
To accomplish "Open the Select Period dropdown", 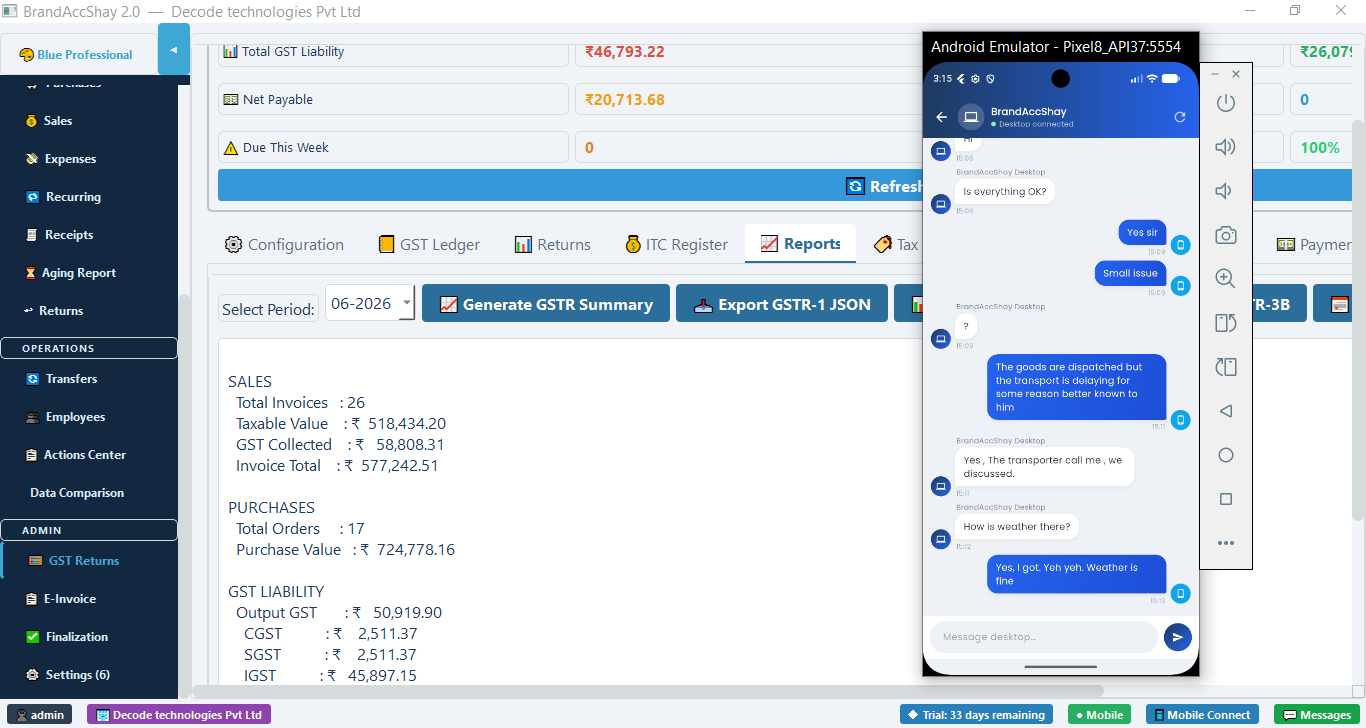I will click(x=370, y=304).
